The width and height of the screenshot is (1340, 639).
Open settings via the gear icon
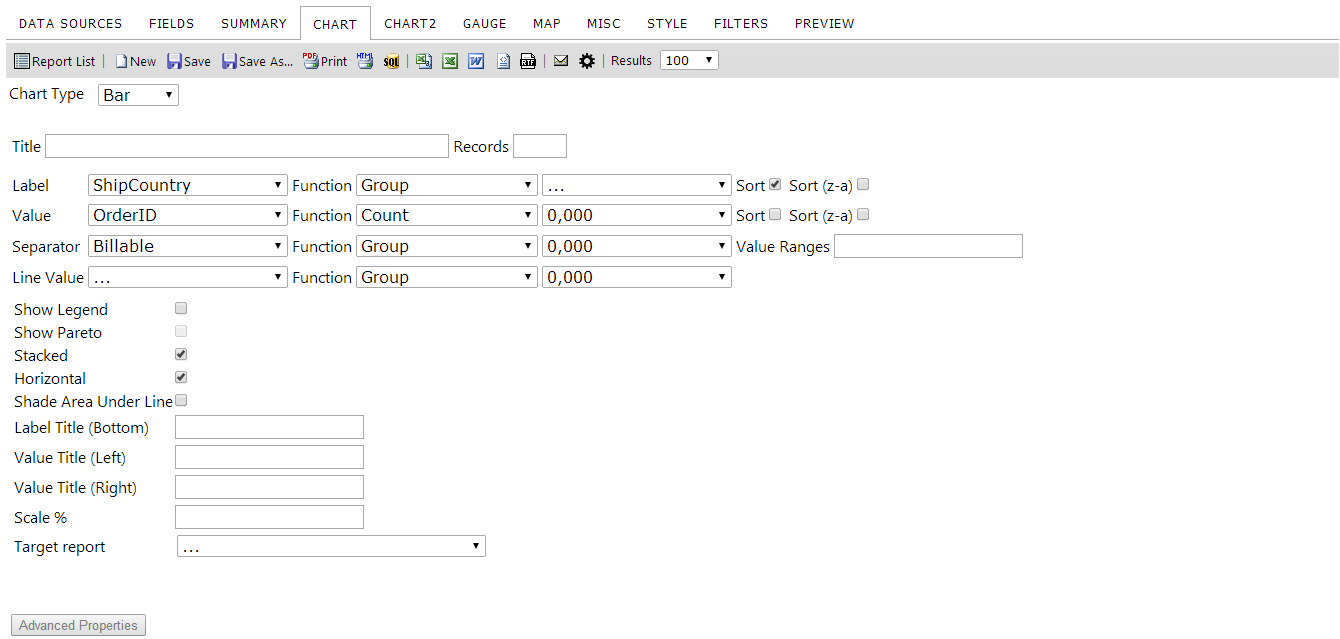pos(587,61)
